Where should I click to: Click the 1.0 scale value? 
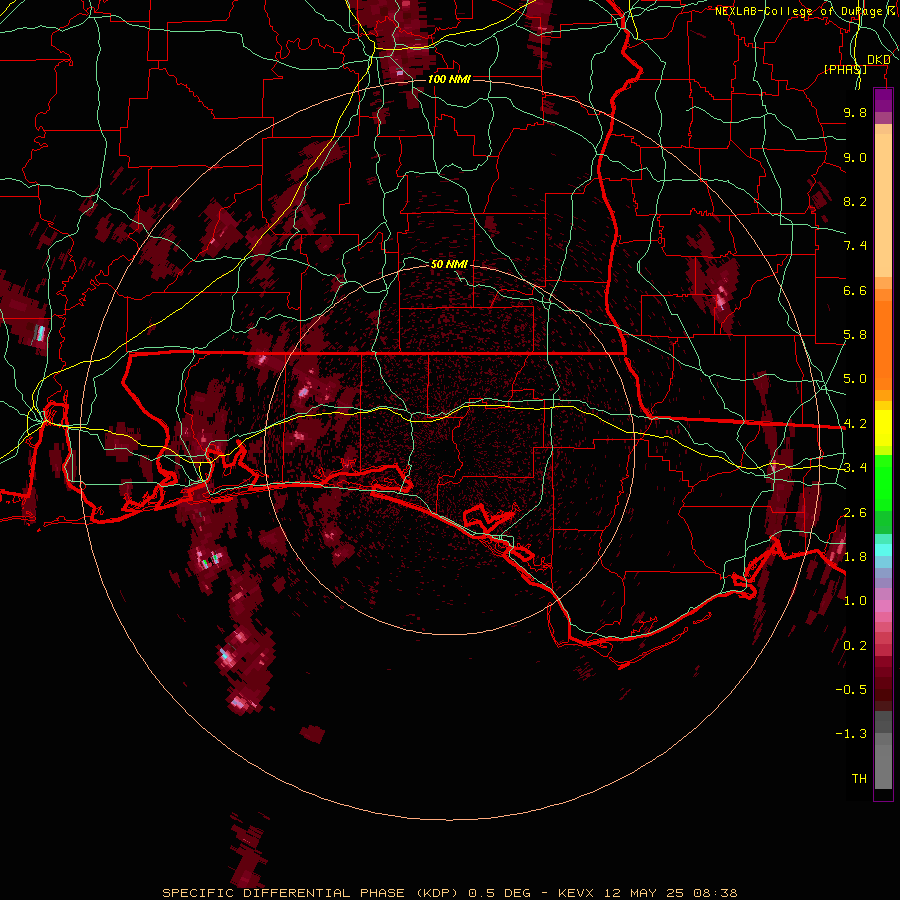tap(855, 601)
